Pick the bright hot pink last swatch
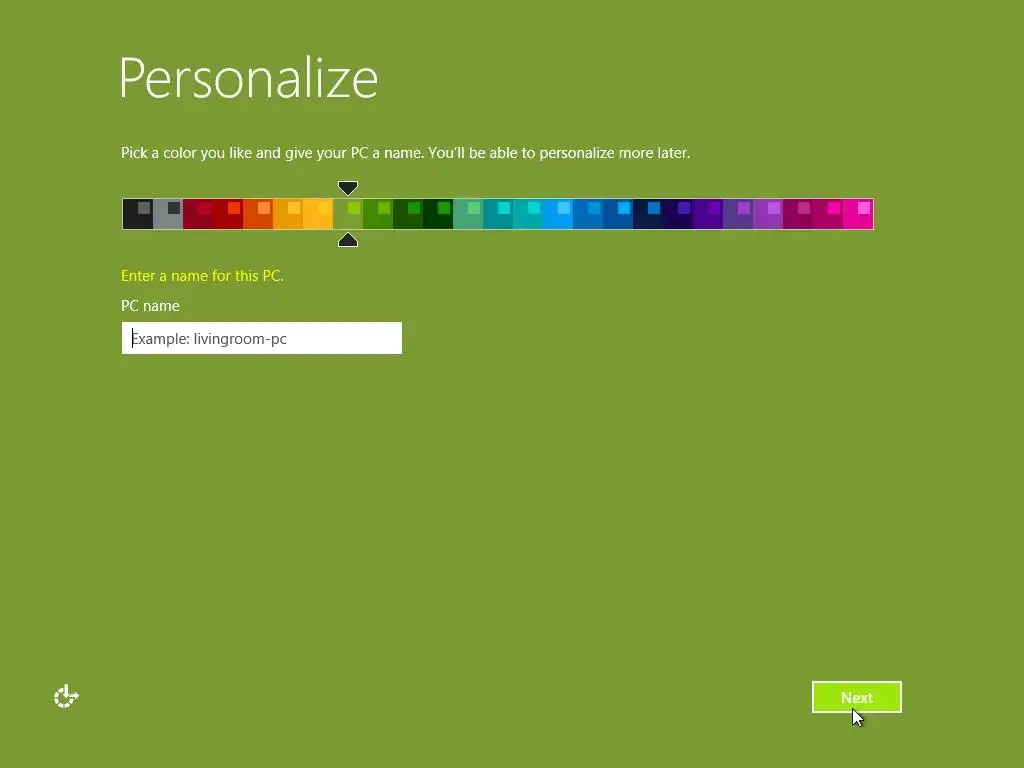The width and height of the screenshot is (1024, 768). click(x=858, y=214)
